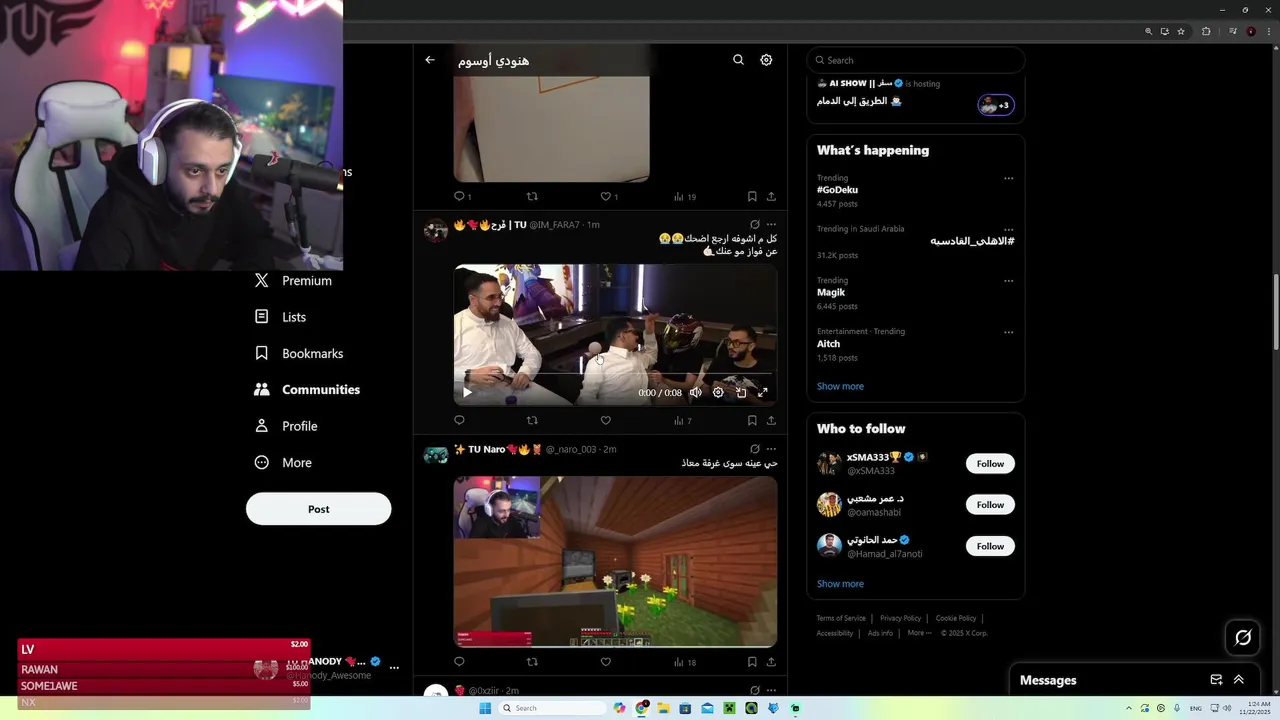Open Profile in the sidebar
The height and width of the screenshot is (720, 1280).
[285, 426]
